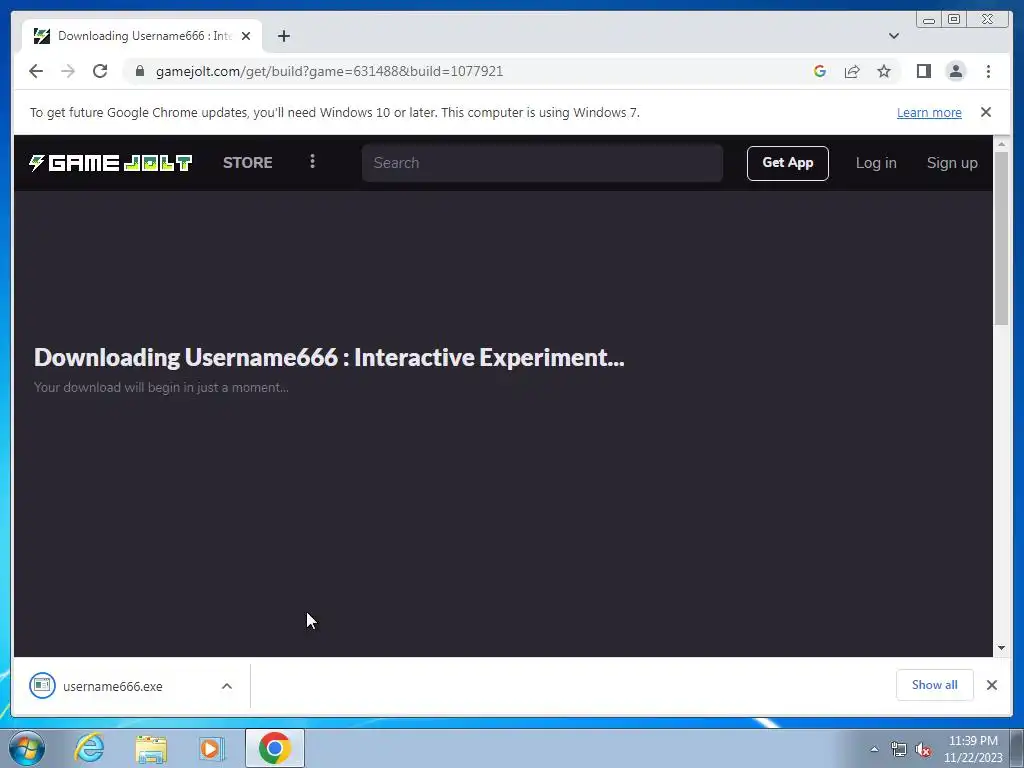Screen dimensions: 1024x768
Task: Reload the Game Jolt page
Action: (x=100, y=71)
